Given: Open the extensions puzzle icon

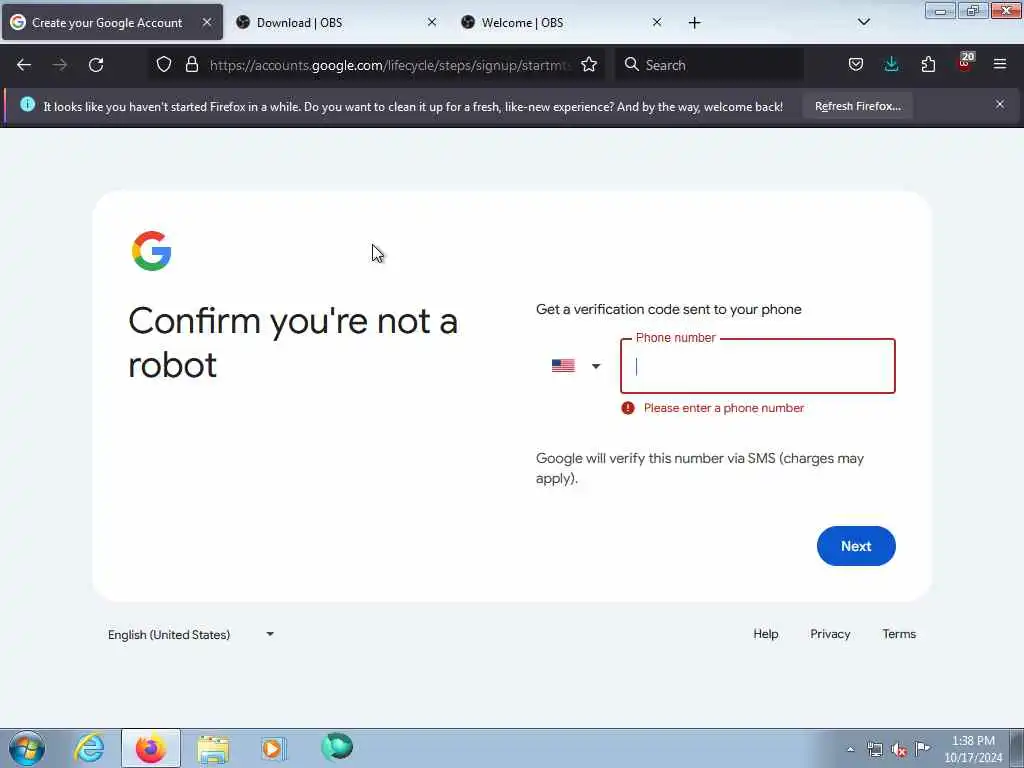Looking at the screenshot, I should (x=928, y=64).
